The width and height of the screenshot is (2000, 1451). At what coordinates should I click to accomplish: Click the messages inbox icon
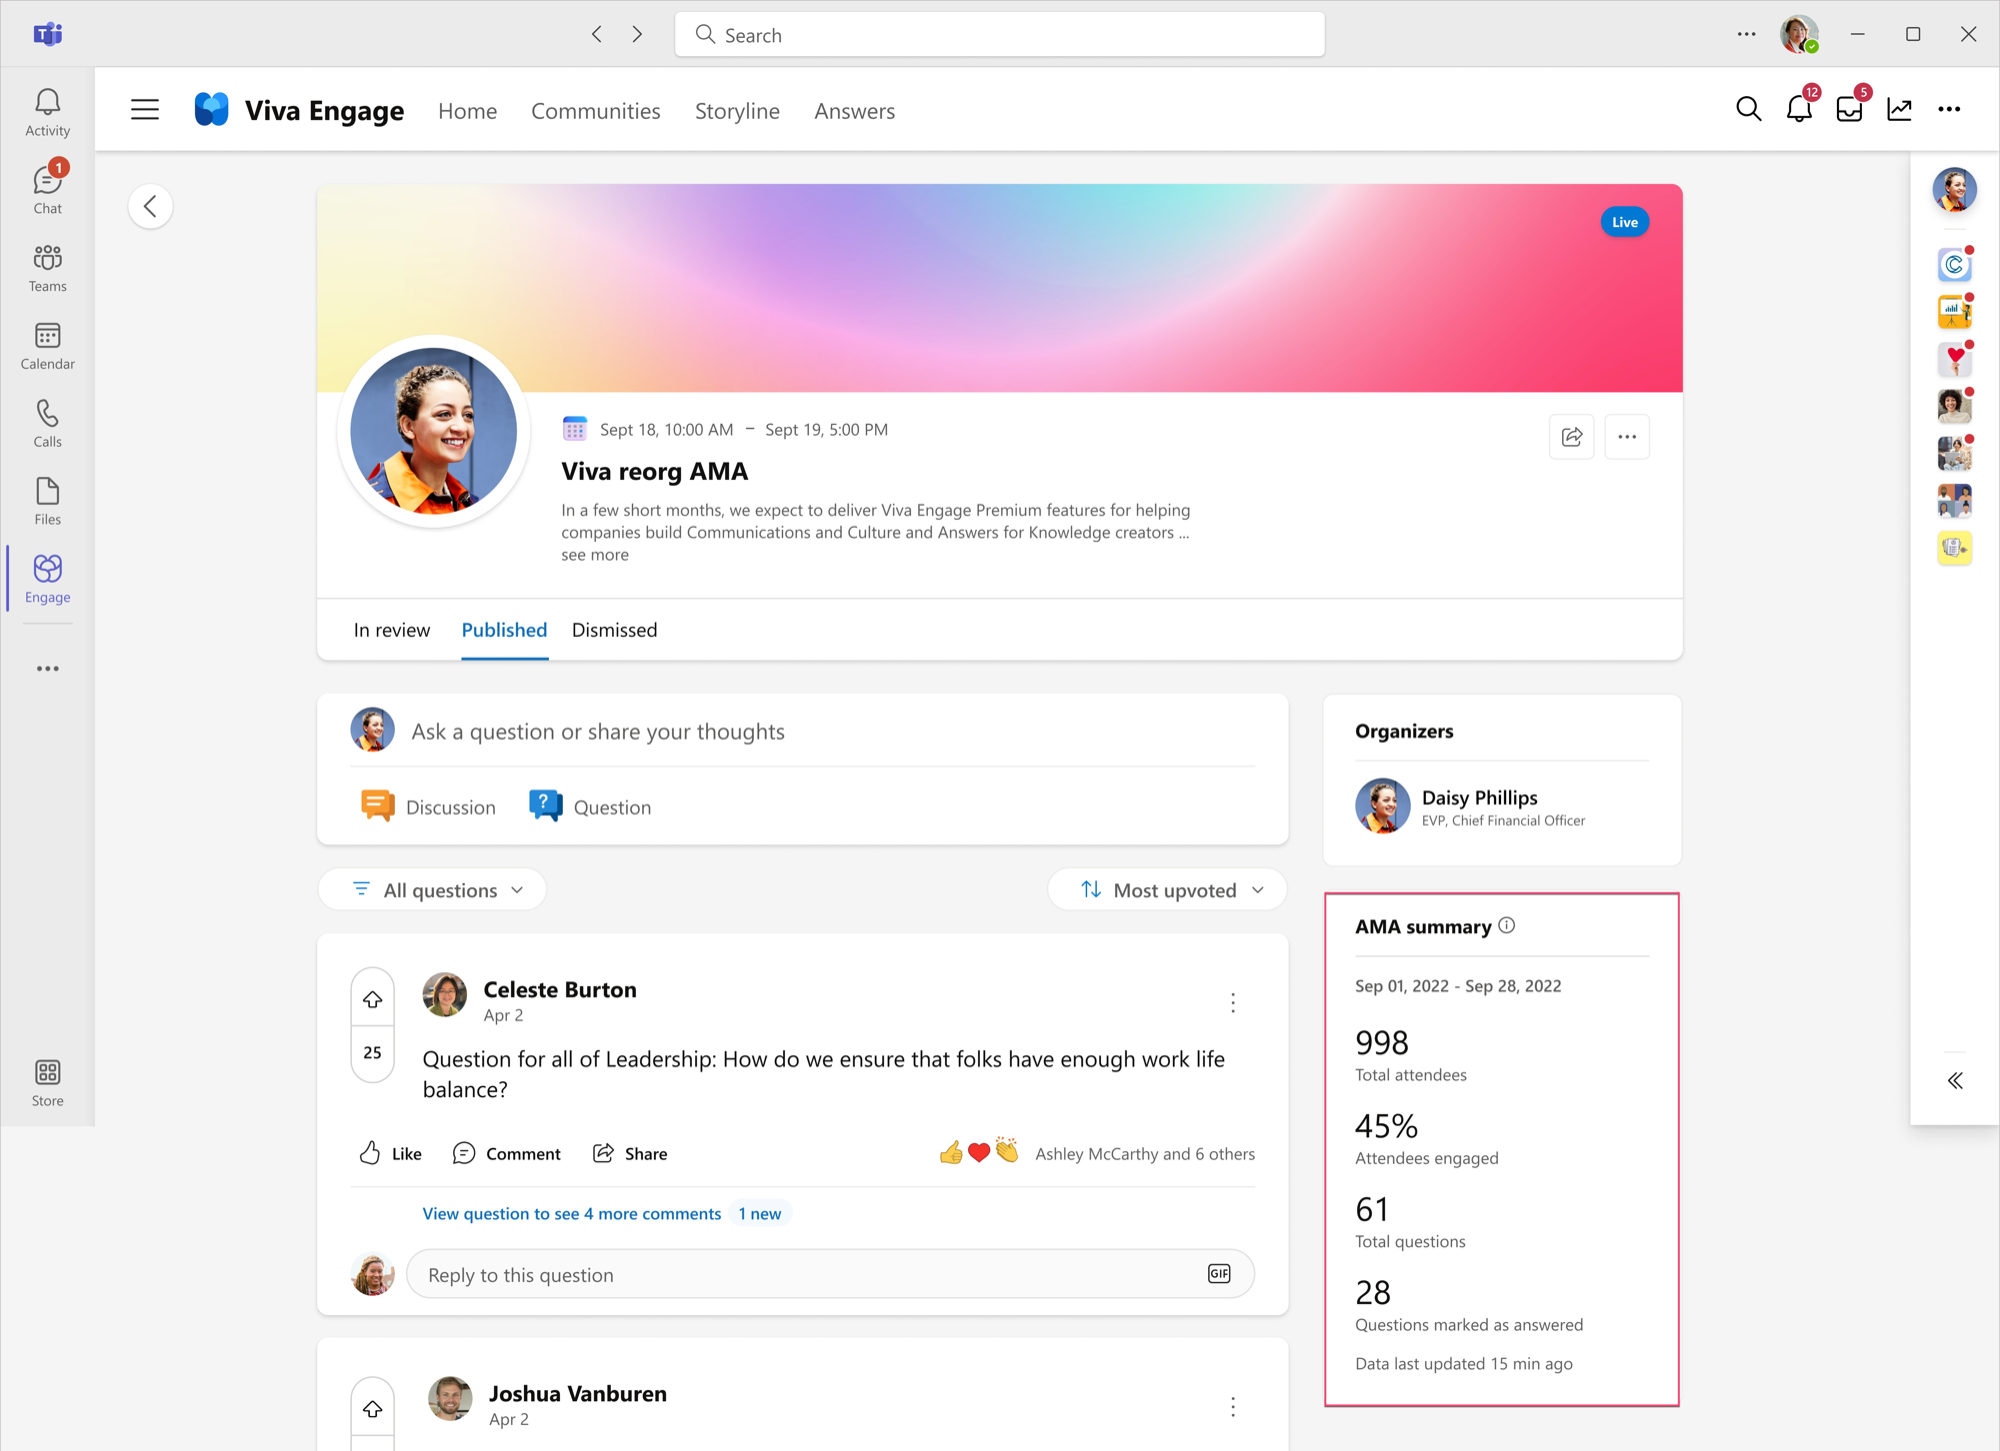(1849, 110)
